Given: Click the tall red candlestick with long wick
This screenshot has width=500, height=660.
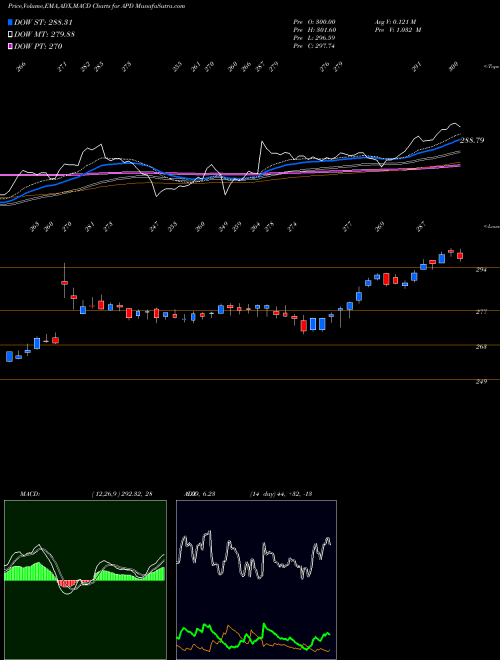Looking at the screenshot, I should pyautogui.click(x=64, y=281).
